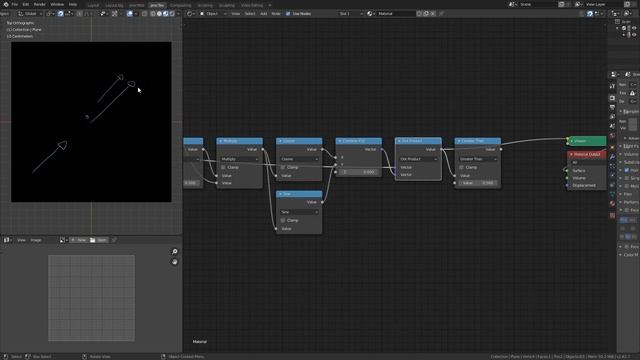
Task: Unlink the material with X icon
Action: [433, 13]
